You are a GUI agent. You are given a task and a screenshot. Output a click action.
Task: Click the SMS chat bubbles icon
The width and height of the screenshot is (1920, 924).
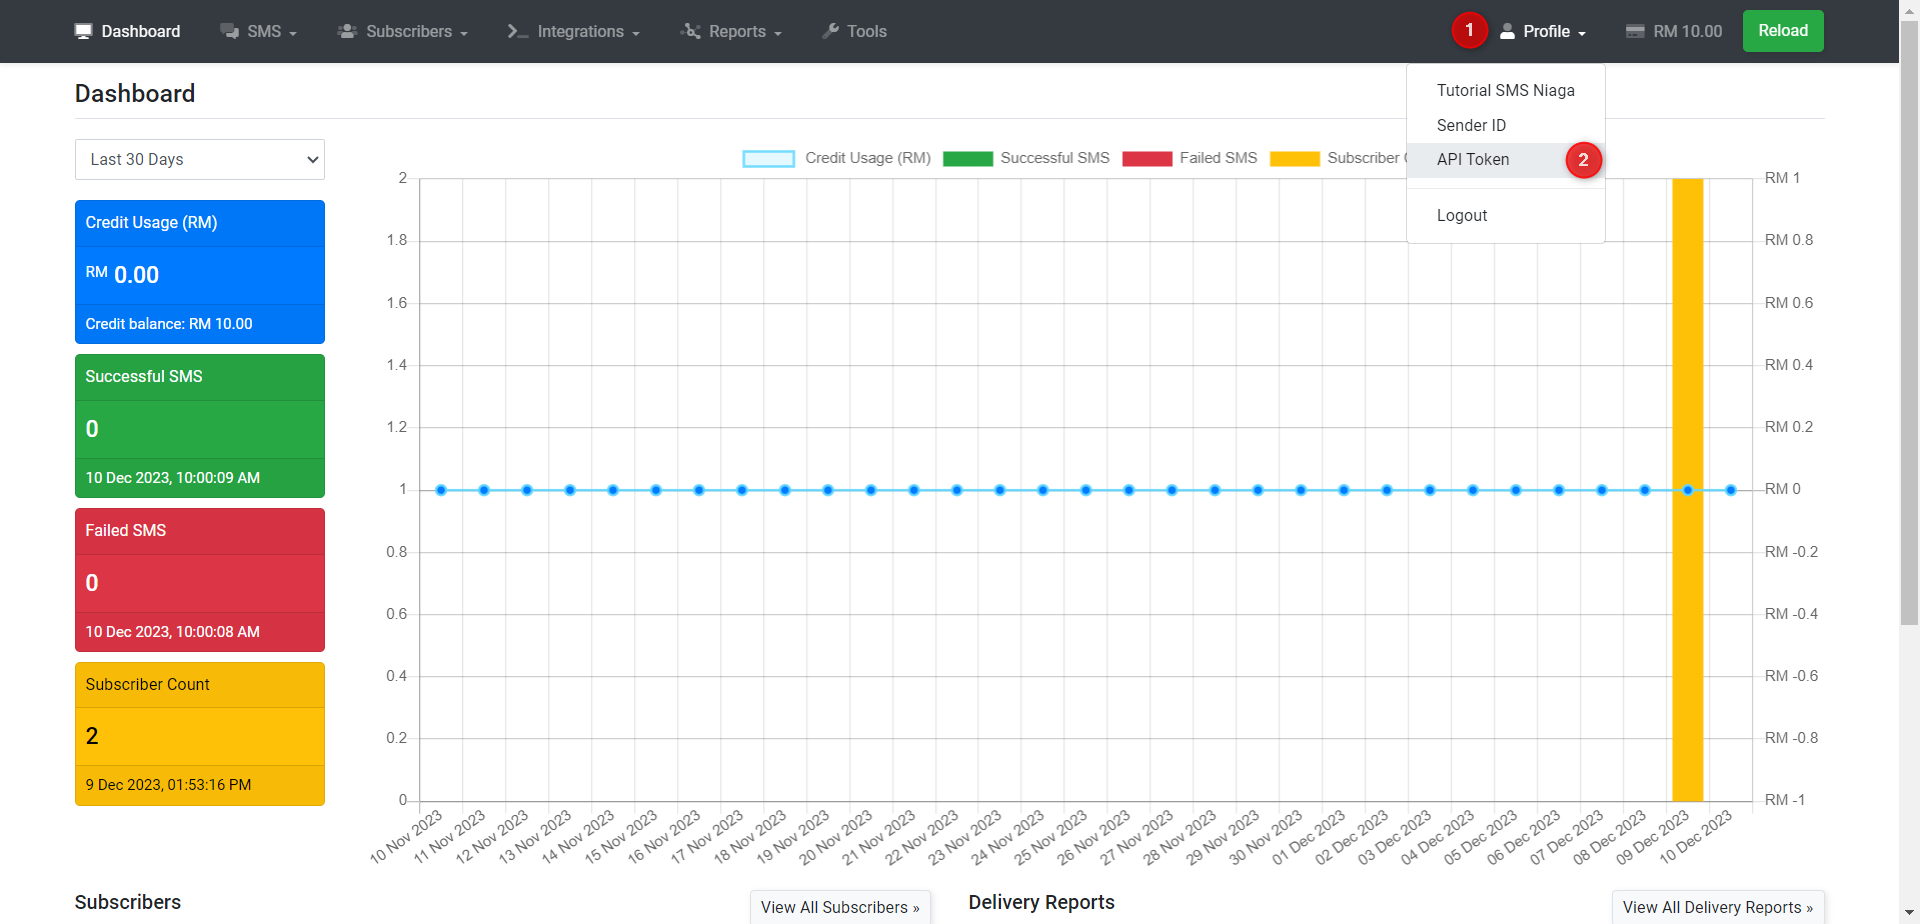(229, 31)
